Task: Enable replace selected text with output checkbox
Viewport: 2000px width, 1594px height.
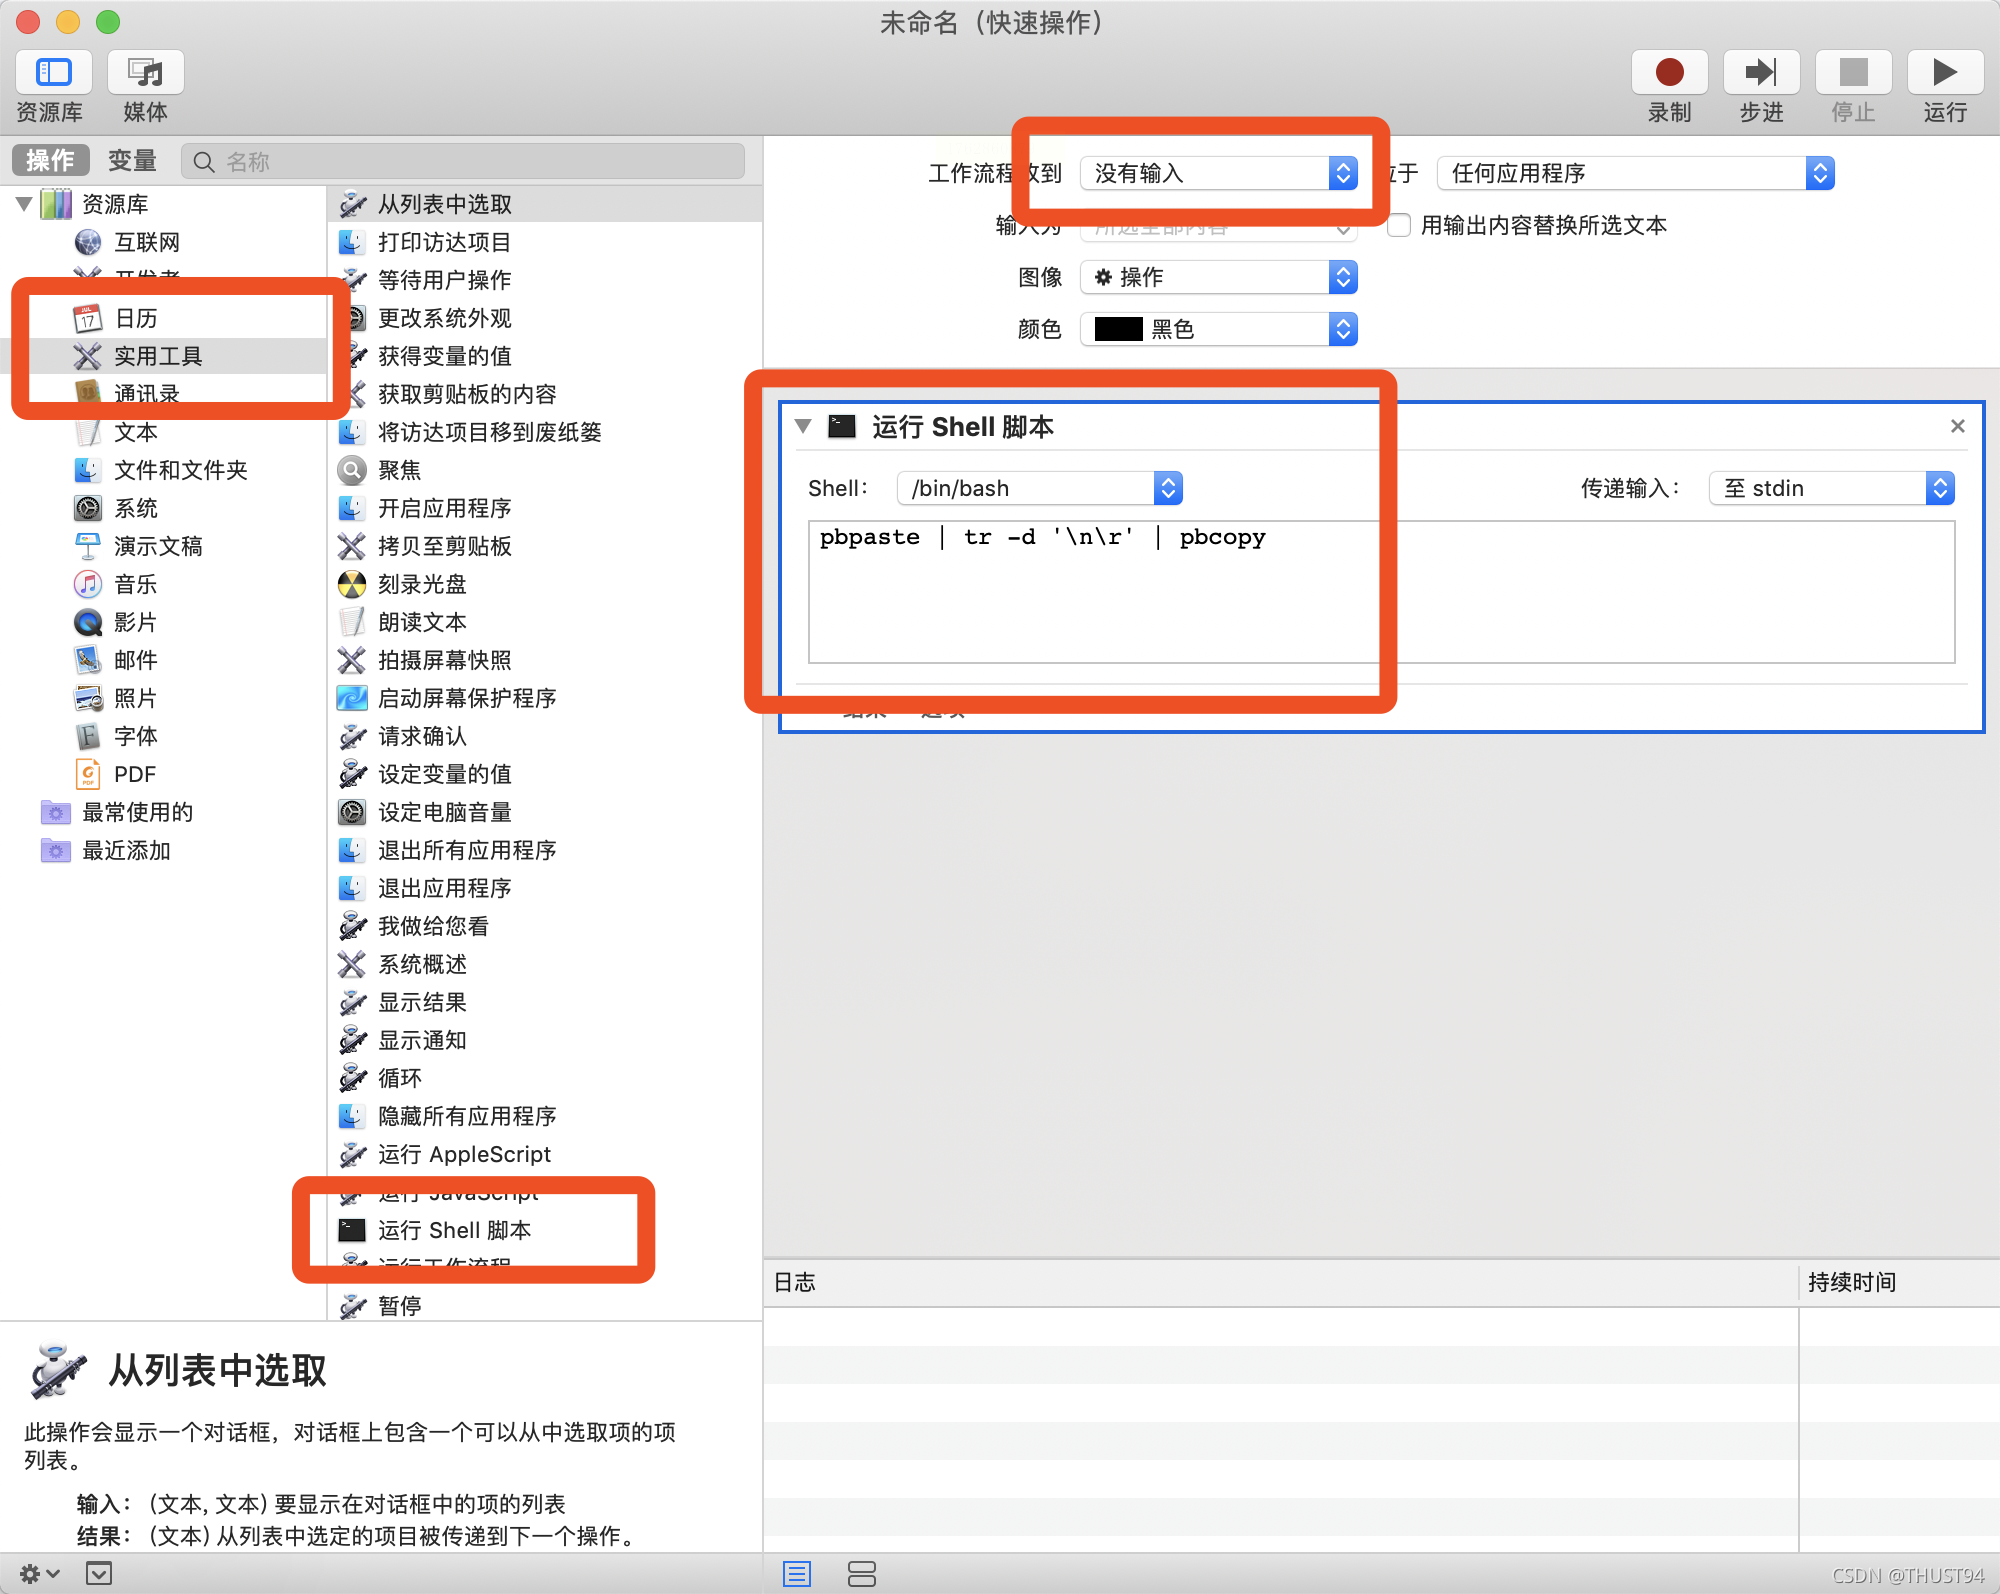Action: click(1400, 226)
